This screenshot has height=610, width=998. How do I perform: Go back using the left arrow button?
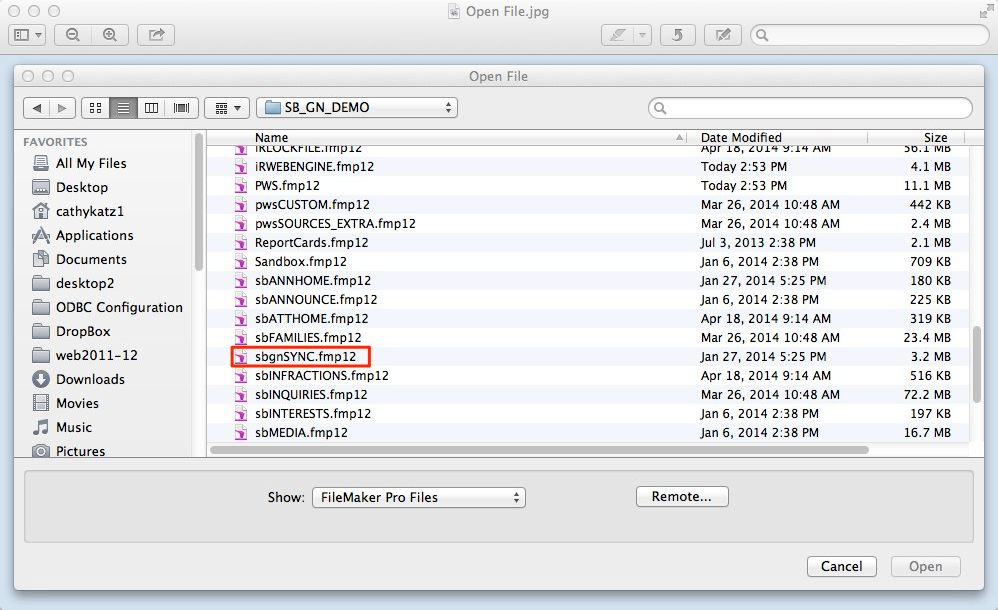point(37,108)
